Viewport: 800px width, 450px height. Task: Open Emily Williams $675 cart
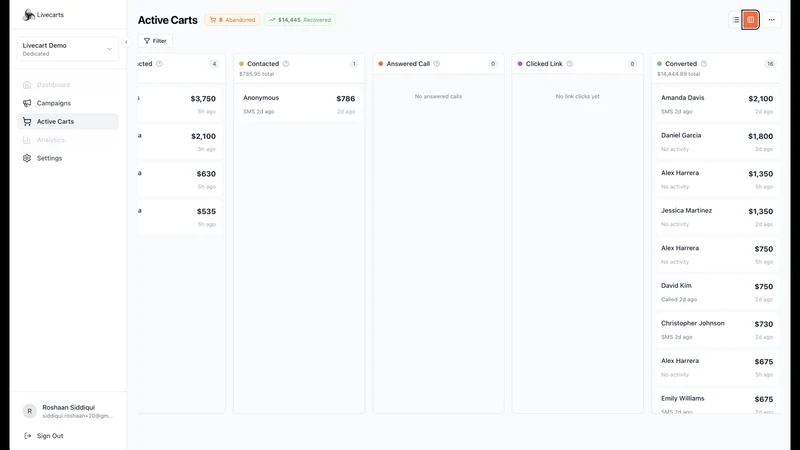[x=717, y=402]
